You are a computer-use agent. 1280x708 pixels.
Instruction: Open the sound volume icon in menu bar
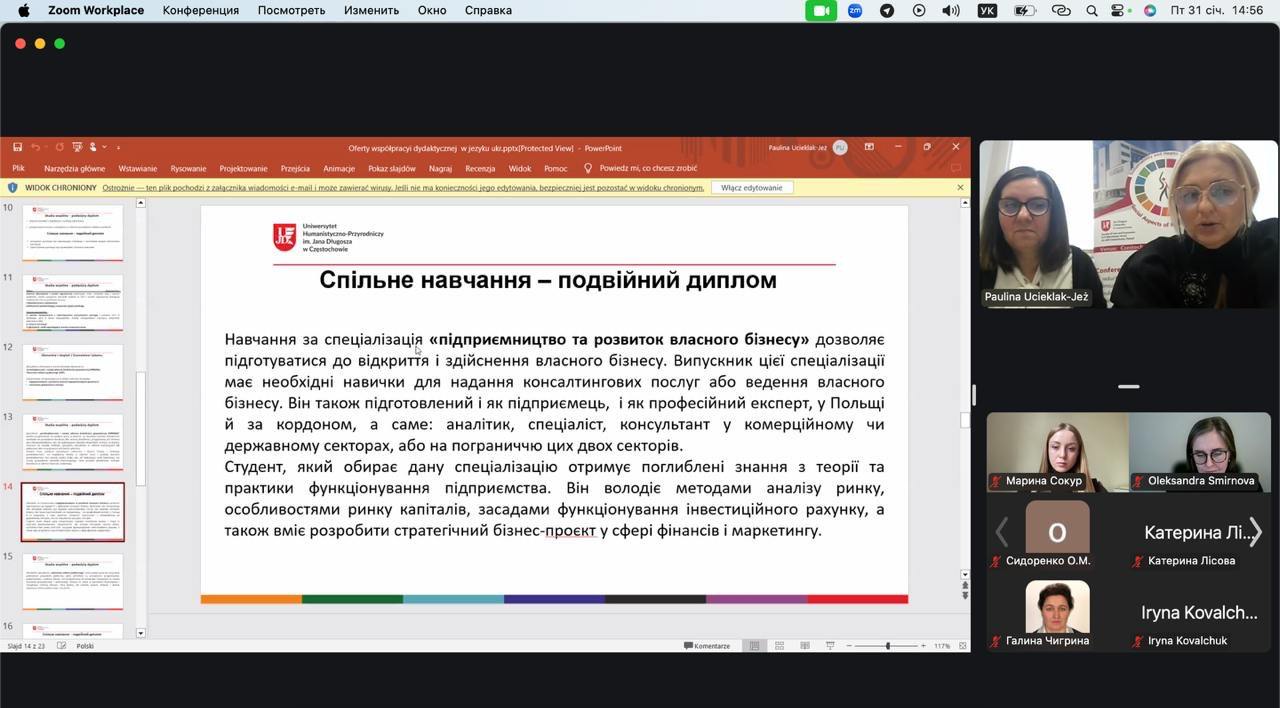pos(950,10)
